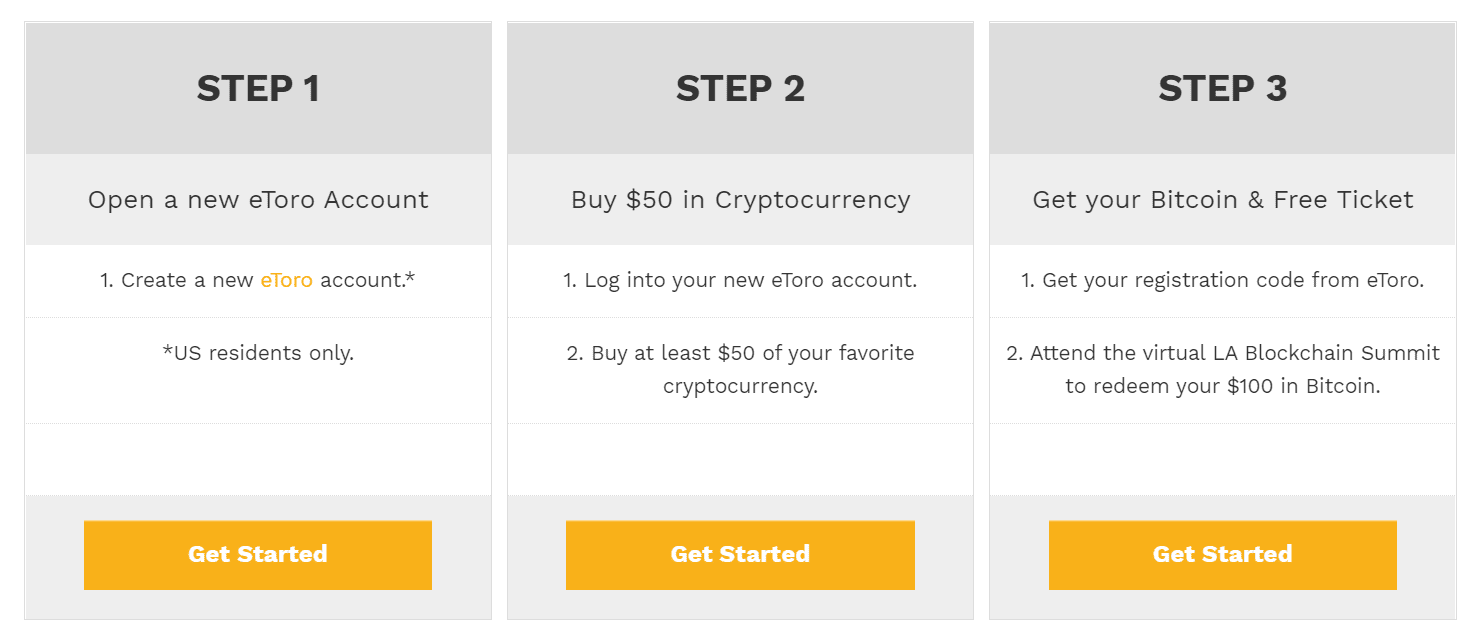1472x640 pixels.
Task: Click the 'Get your Bitcoin & Free Ticket' subtitle
Action: point(1222,200)
